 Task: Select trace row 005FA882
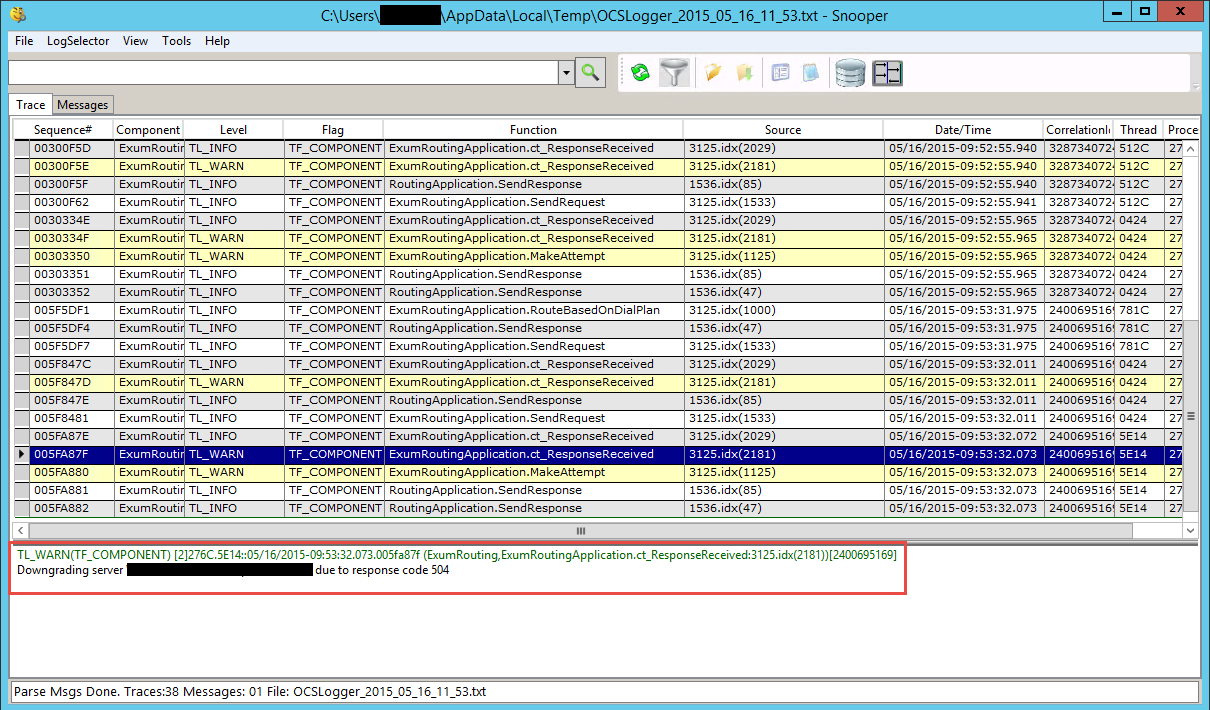[597, 508]
